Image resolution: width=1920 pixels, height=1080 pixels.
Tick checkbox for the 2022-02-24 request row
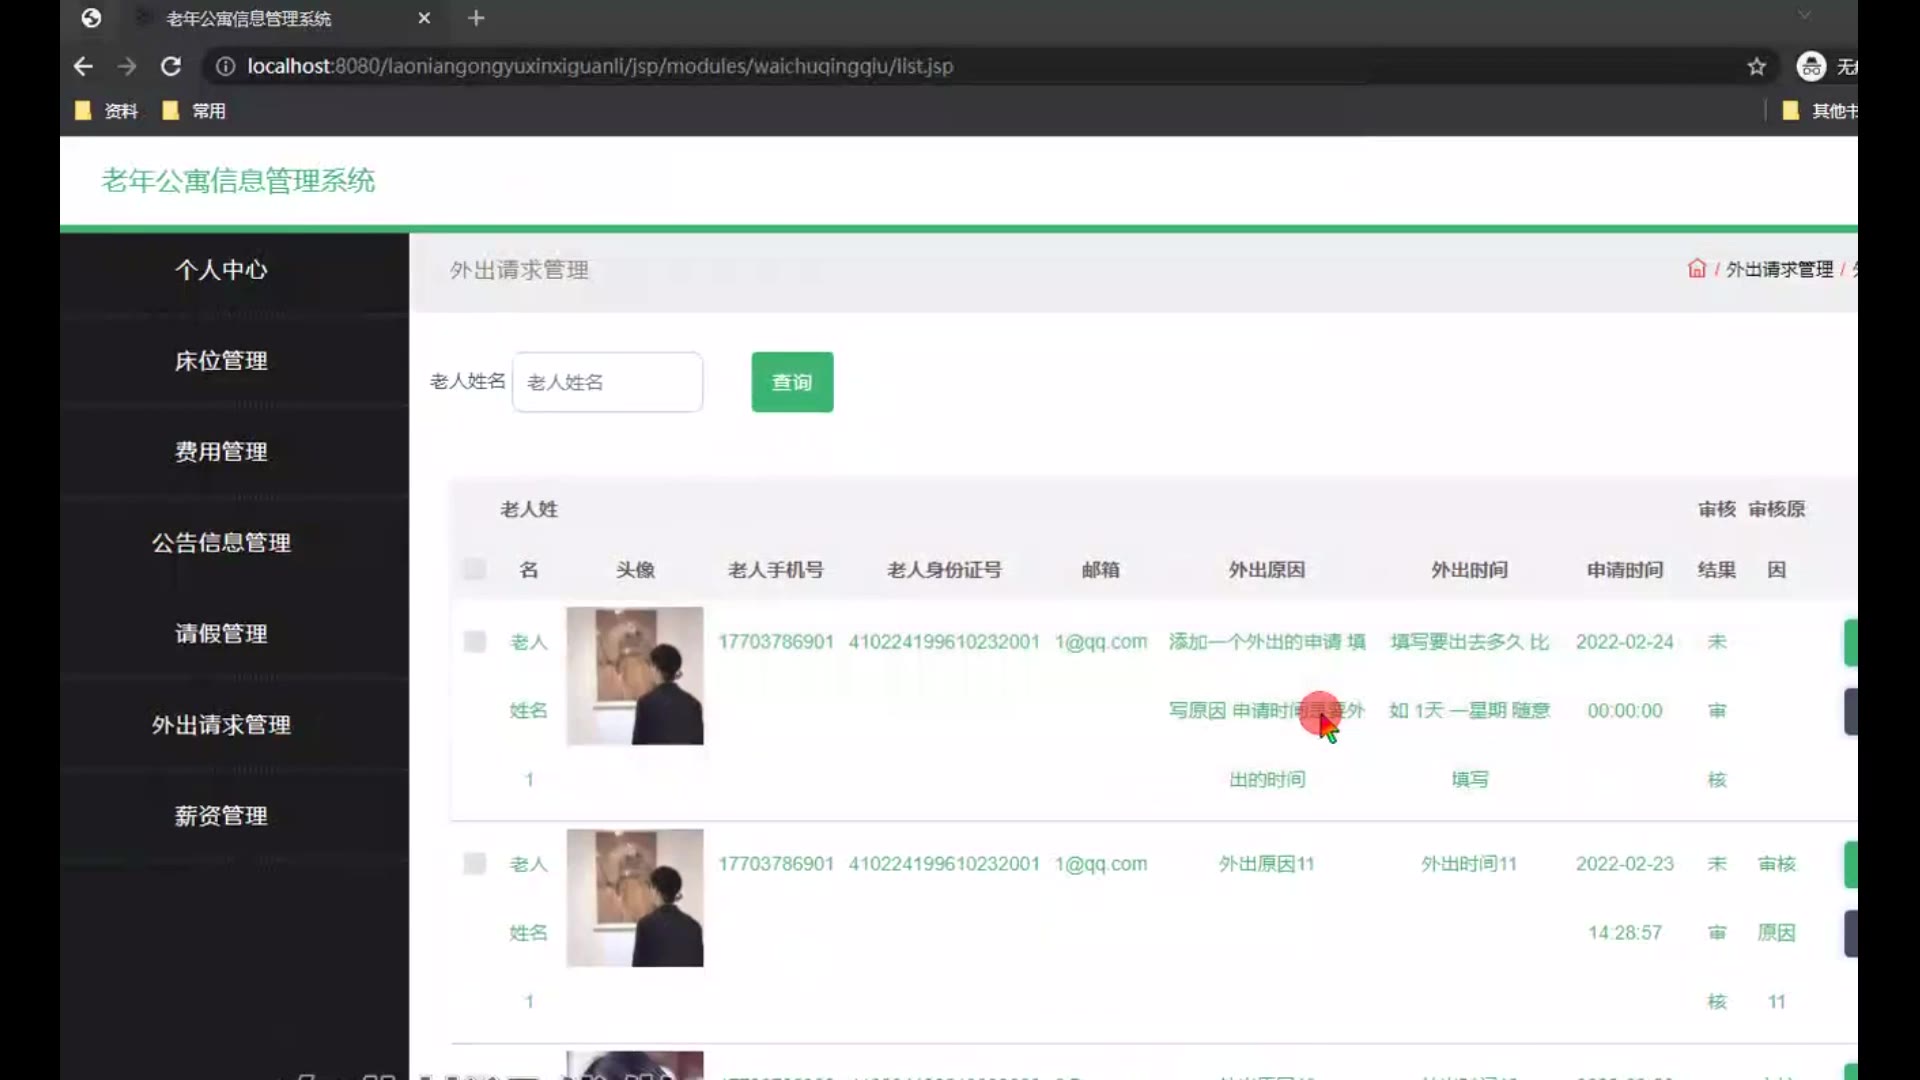[475, 641]
